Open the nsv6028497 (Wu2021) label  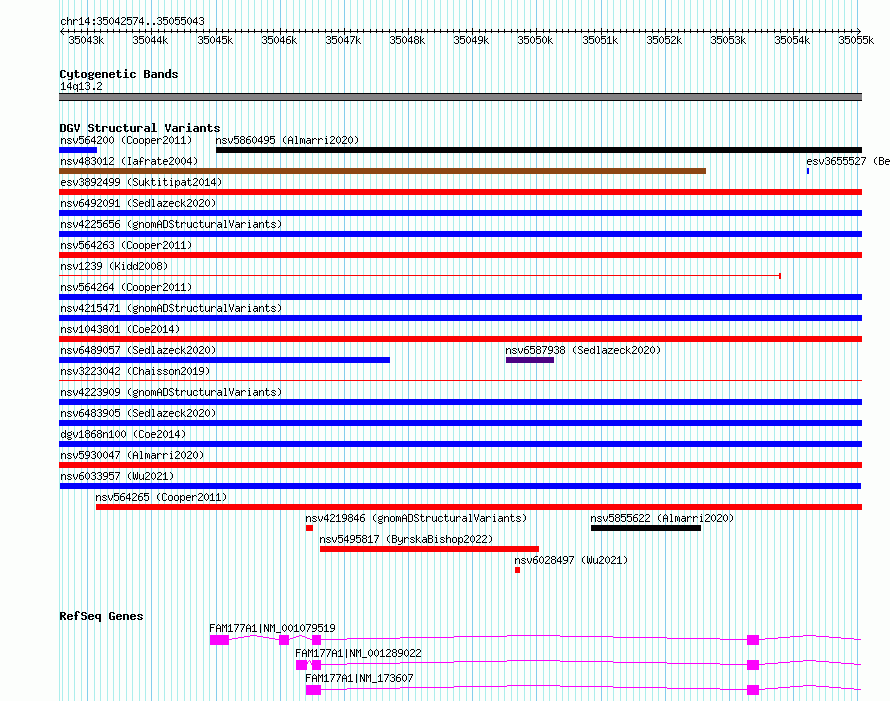[x=571, y=560]
